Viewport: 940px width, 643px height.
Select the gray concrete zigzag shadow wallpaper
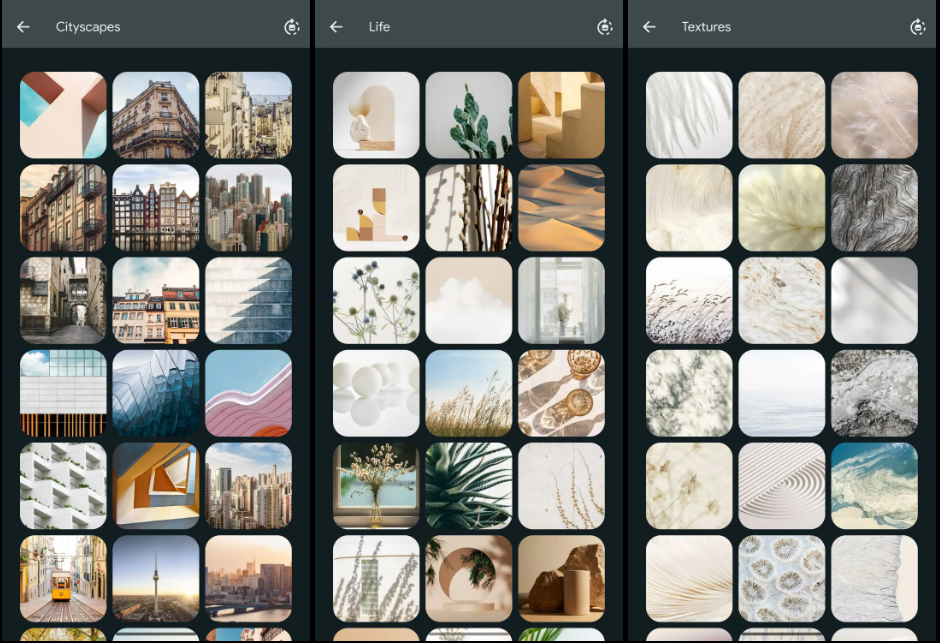[x=249, y=300]
